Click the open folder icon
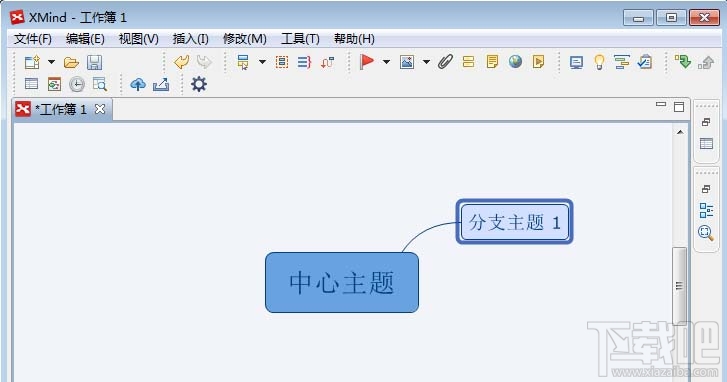This screenshot has height=382, width=727. click(71, 62)
